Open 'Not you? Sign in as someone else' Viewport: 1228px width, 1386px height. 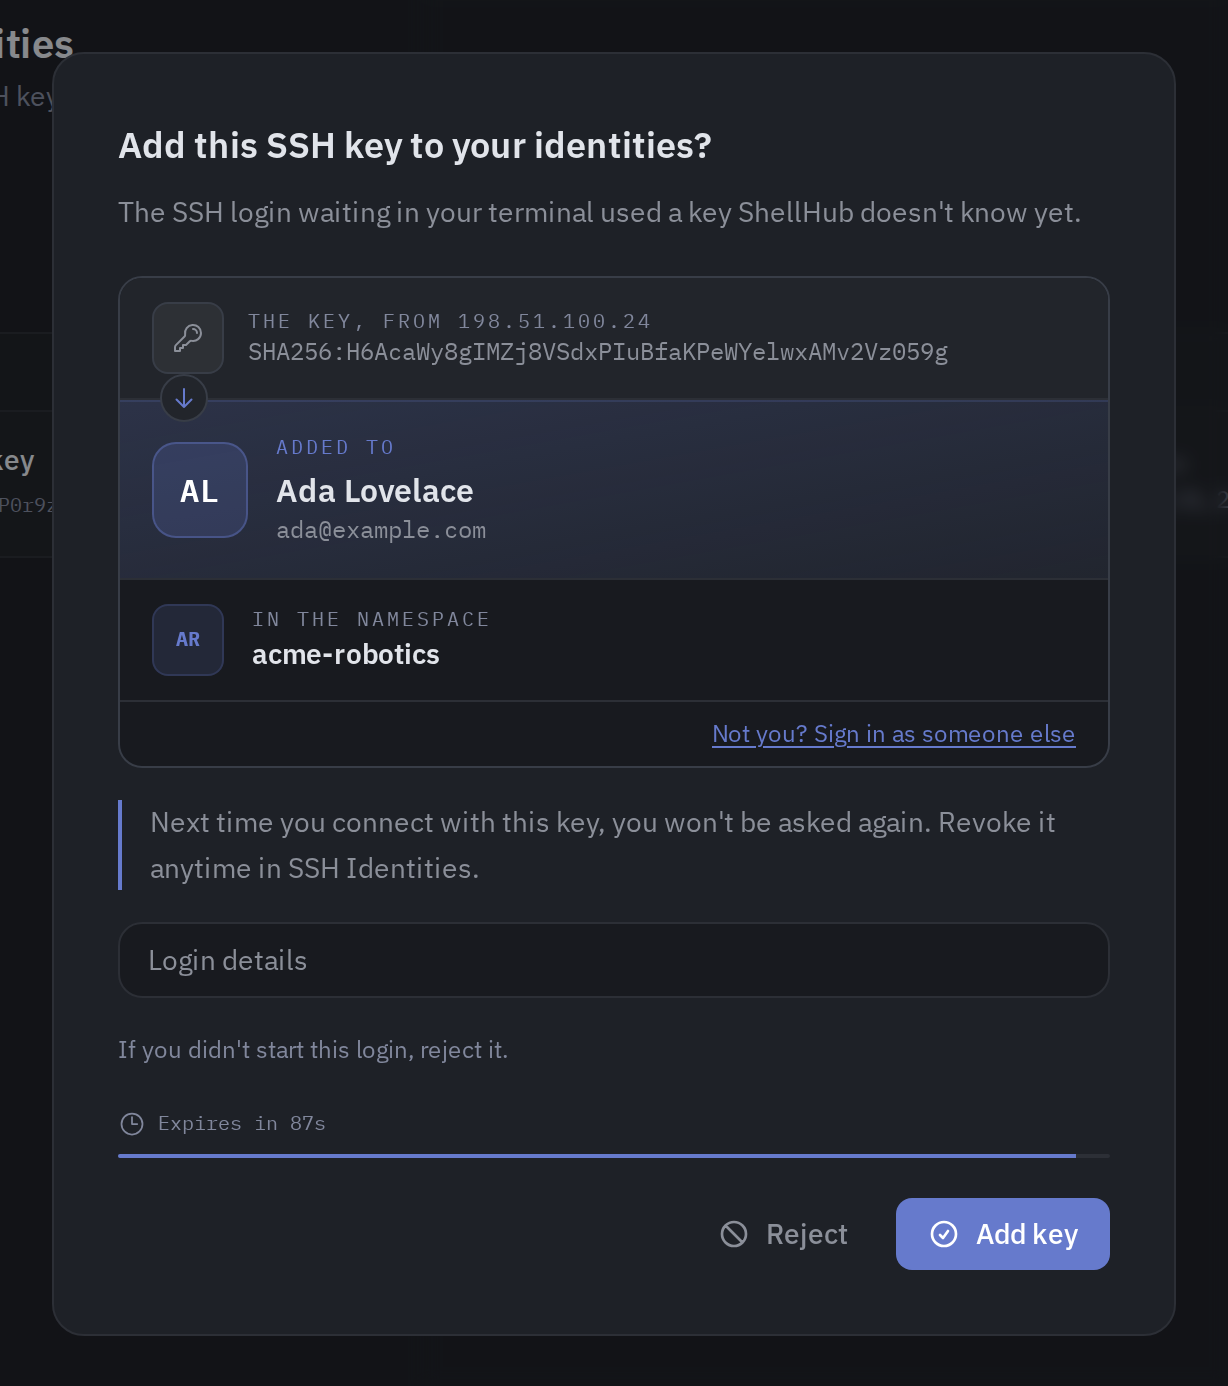pyautogui.click(x=893, y=734)
